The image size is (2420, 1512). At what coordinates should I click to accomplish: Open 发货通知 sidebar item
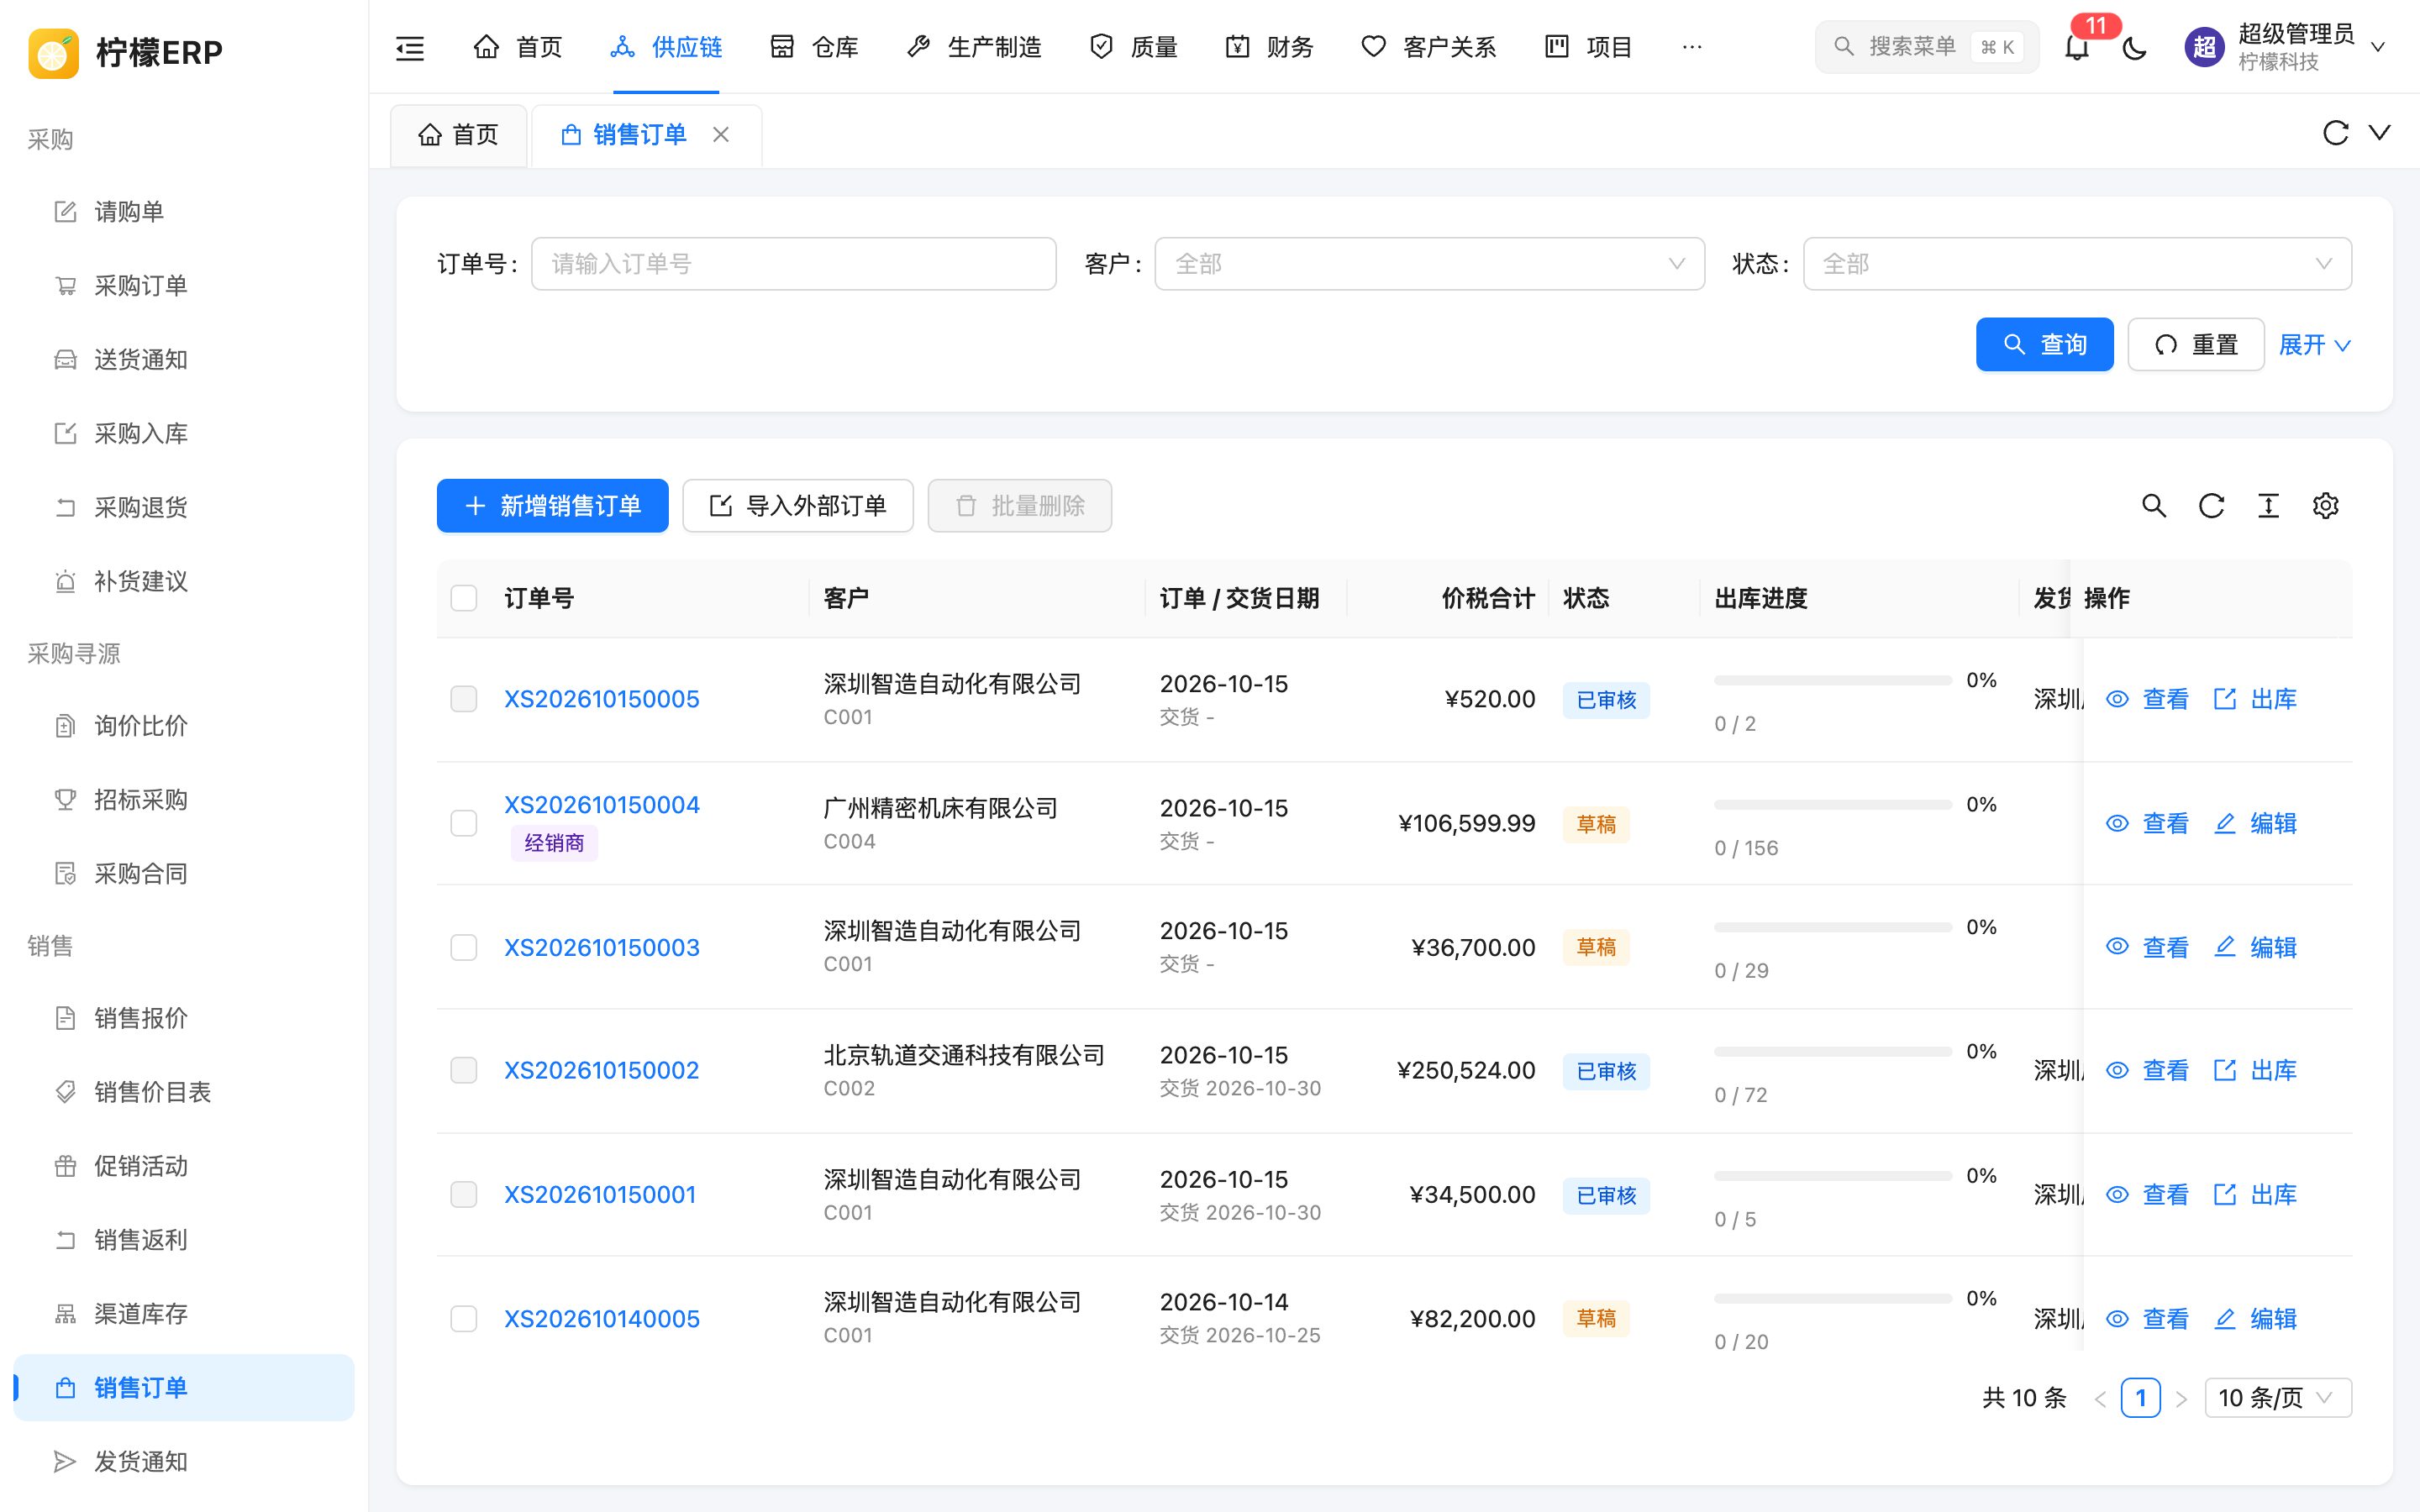[184, 1462]
